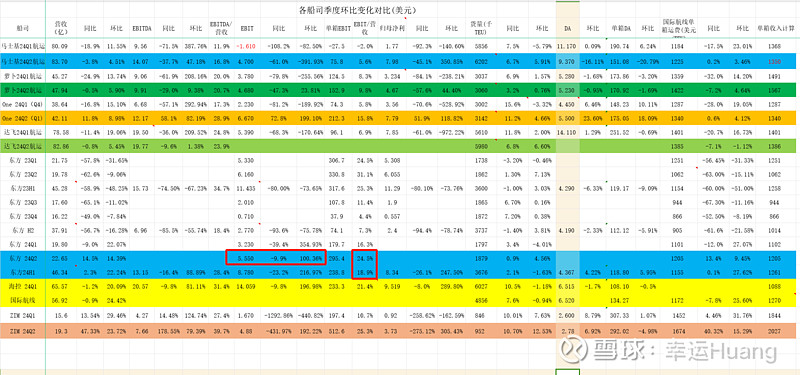
Task: Click the red-boxed 5.550 EBIT cell
Action: [247, 259]
